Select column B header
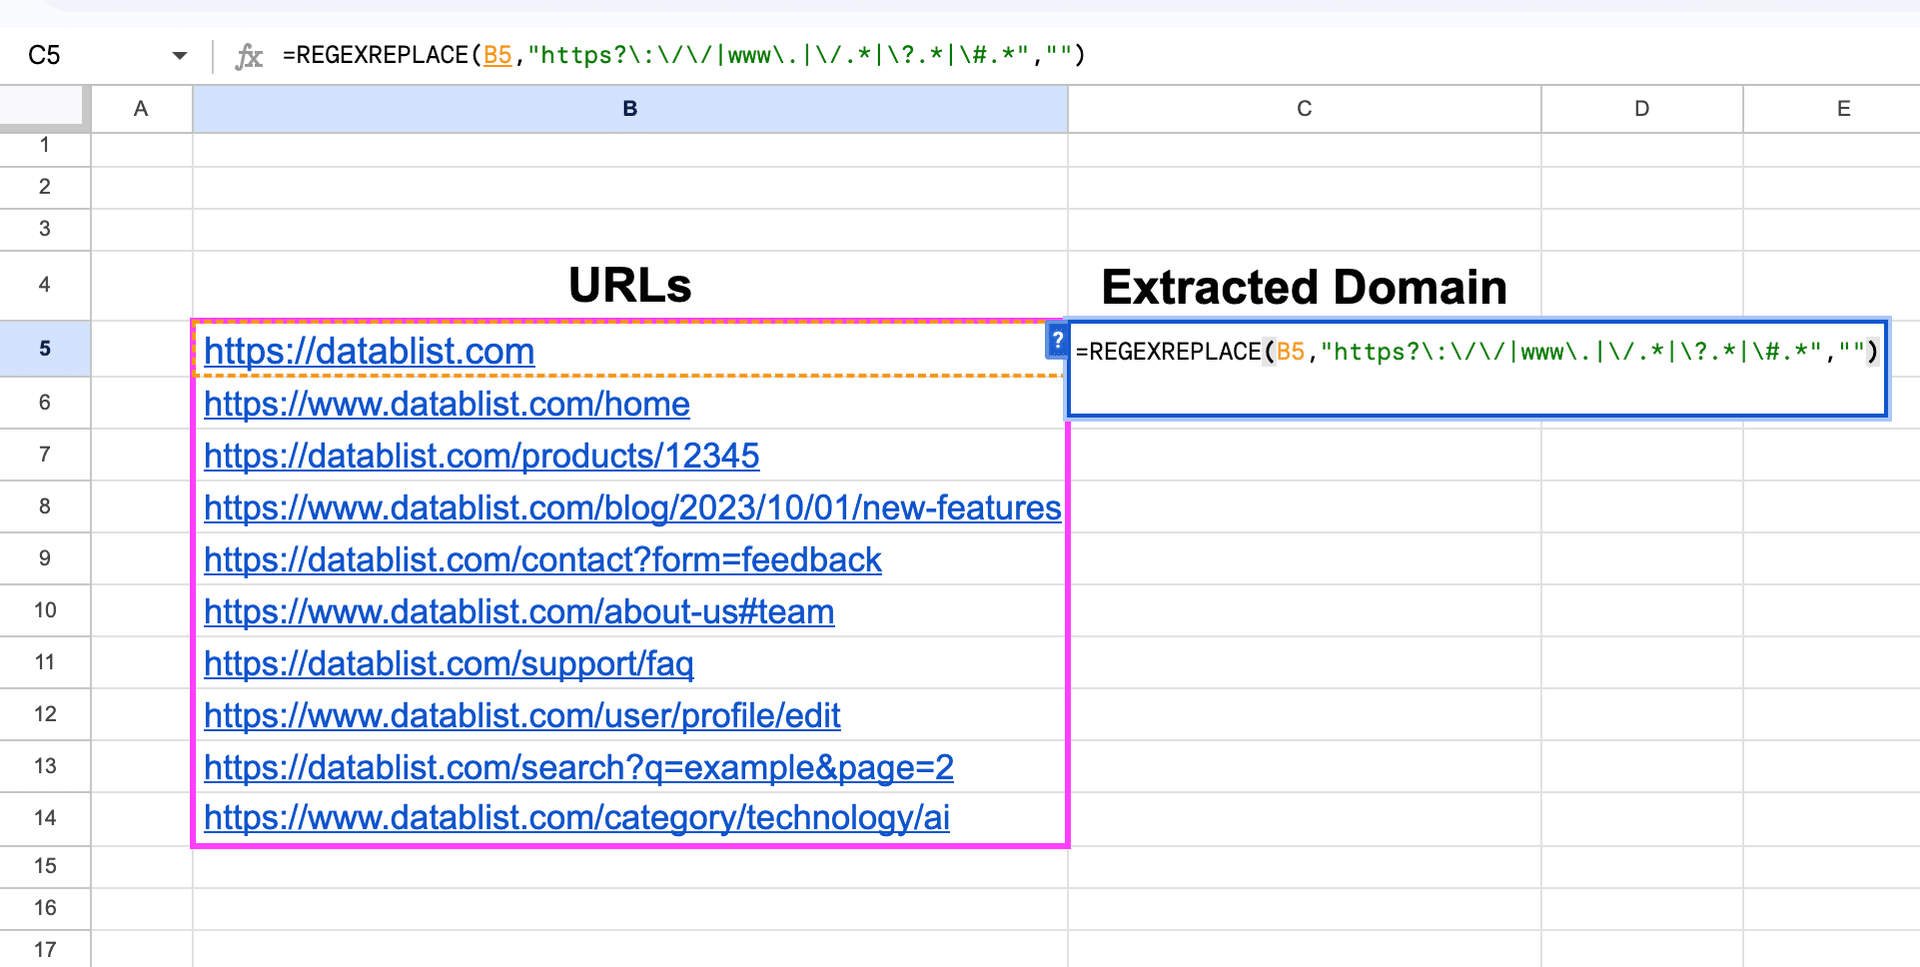Screen dimensions: 1920x967 [x=628, y=108]
